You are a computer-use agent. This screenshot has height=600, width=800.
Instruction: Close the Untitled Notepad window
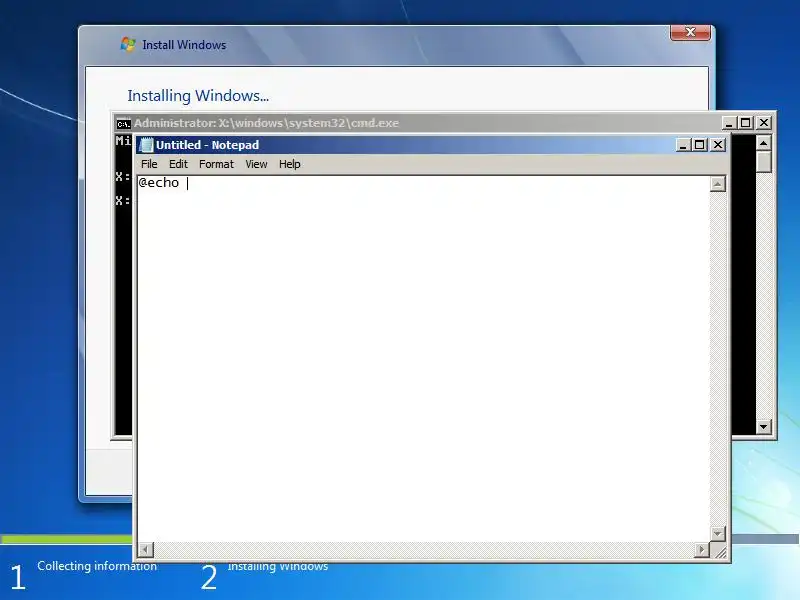[717, 145]
